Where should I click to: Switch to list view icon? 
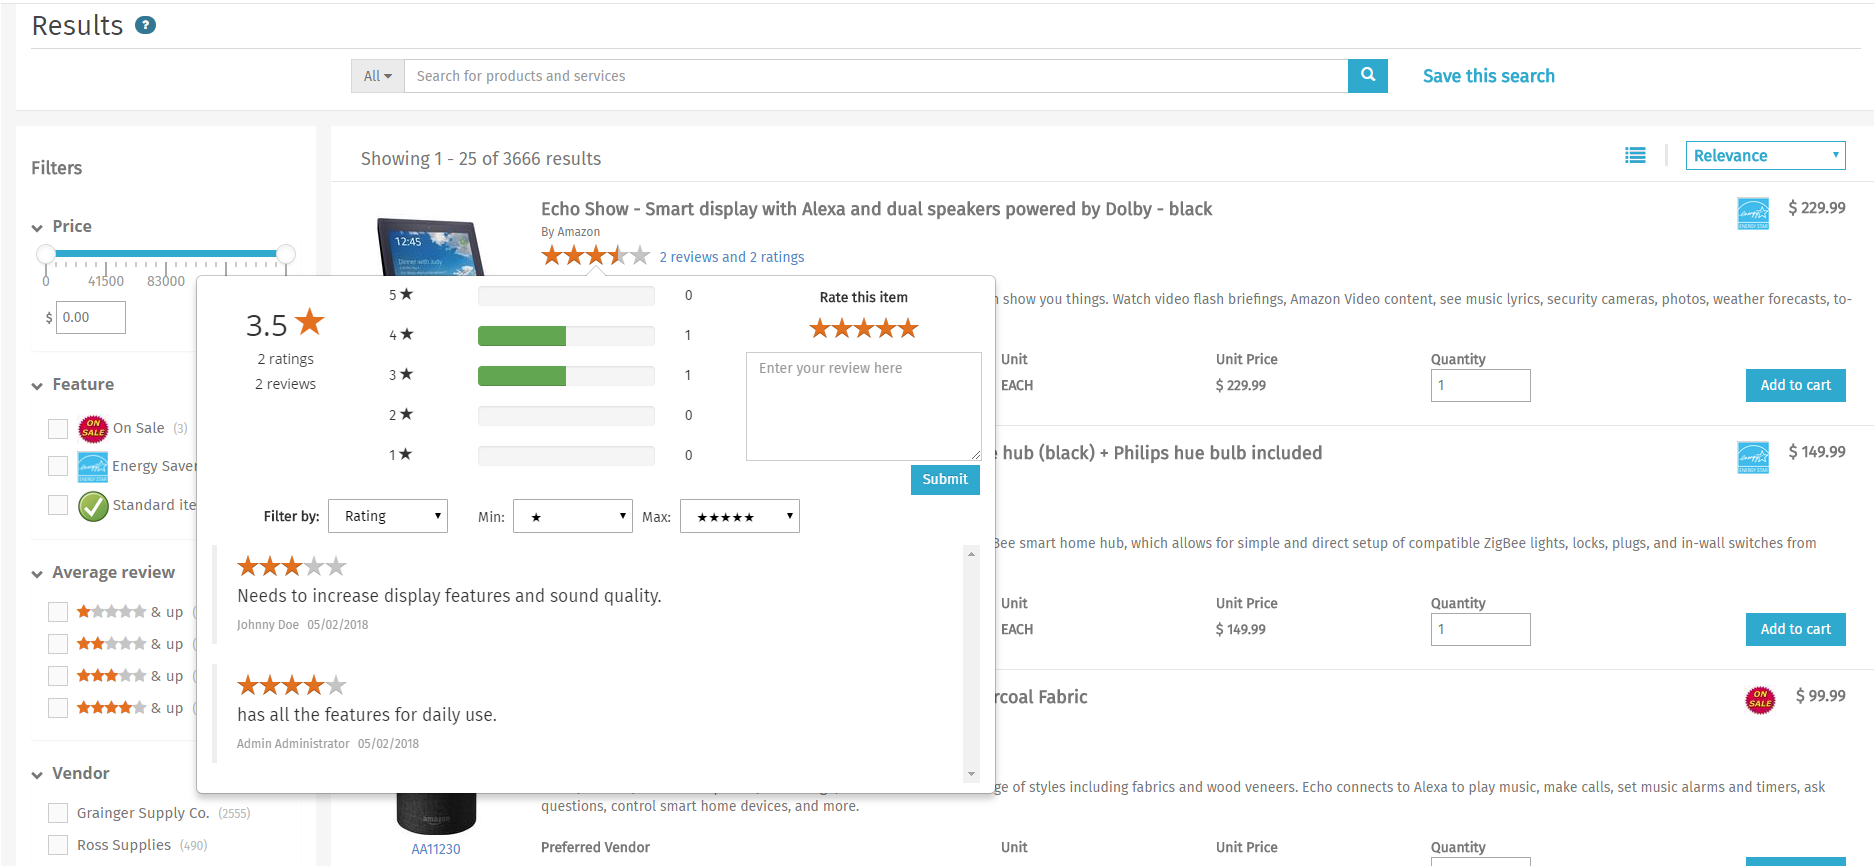1635,155
